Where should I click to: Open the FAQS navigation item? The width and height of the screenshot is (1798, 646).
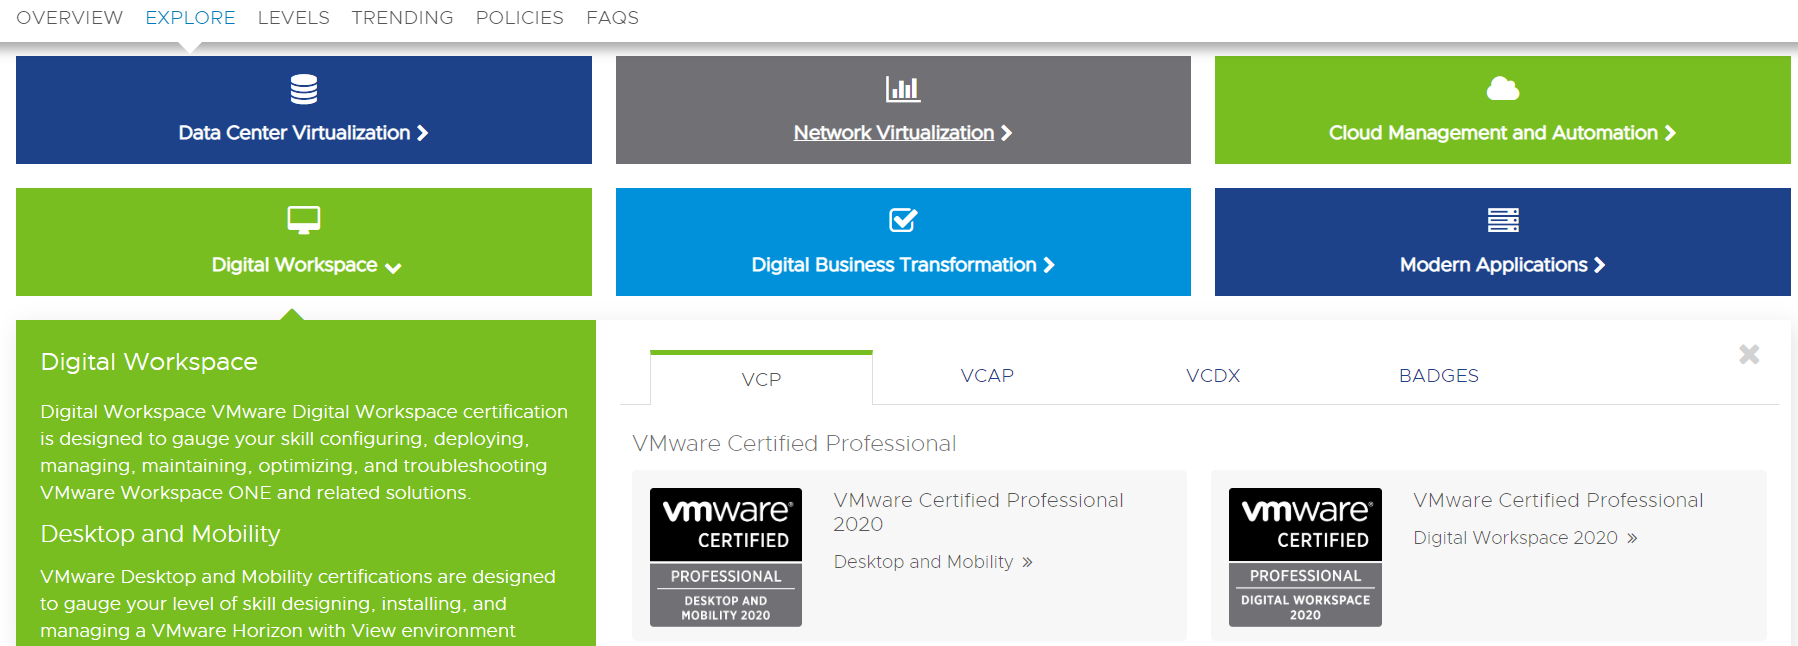point(612,18)
